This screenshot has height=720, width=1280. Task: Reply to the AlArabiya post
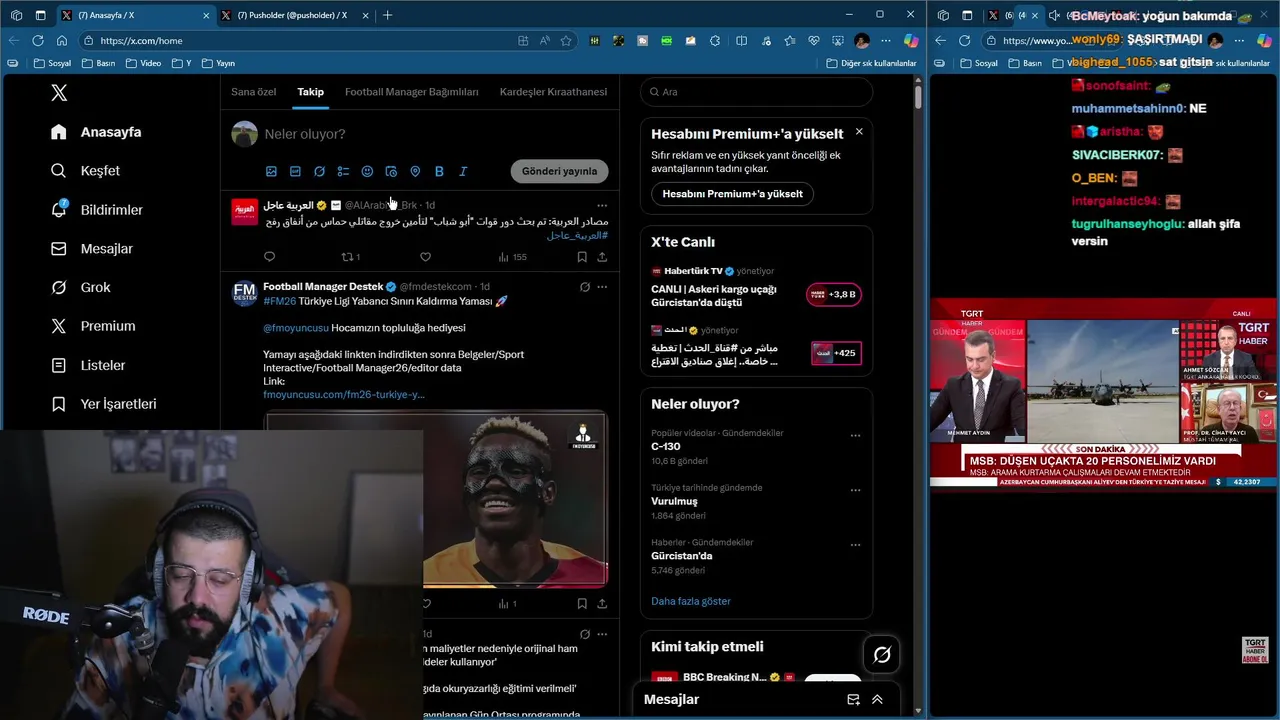click(269, 257)
